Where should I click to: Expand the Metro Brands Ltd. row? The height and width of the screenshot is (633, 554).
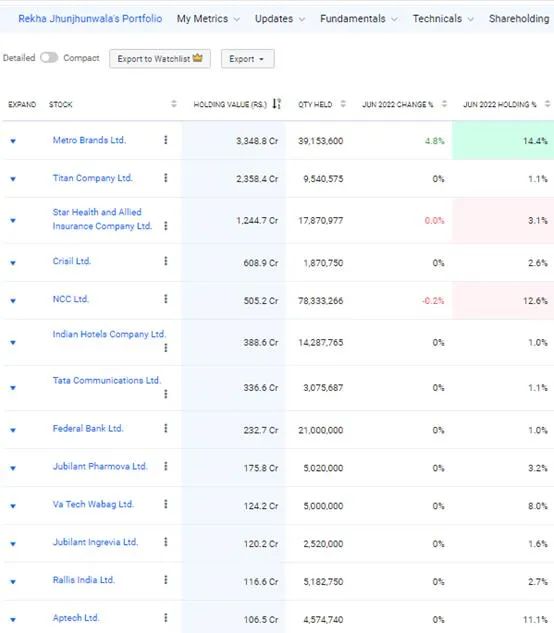pyautogui.click(x=13, y=141)
